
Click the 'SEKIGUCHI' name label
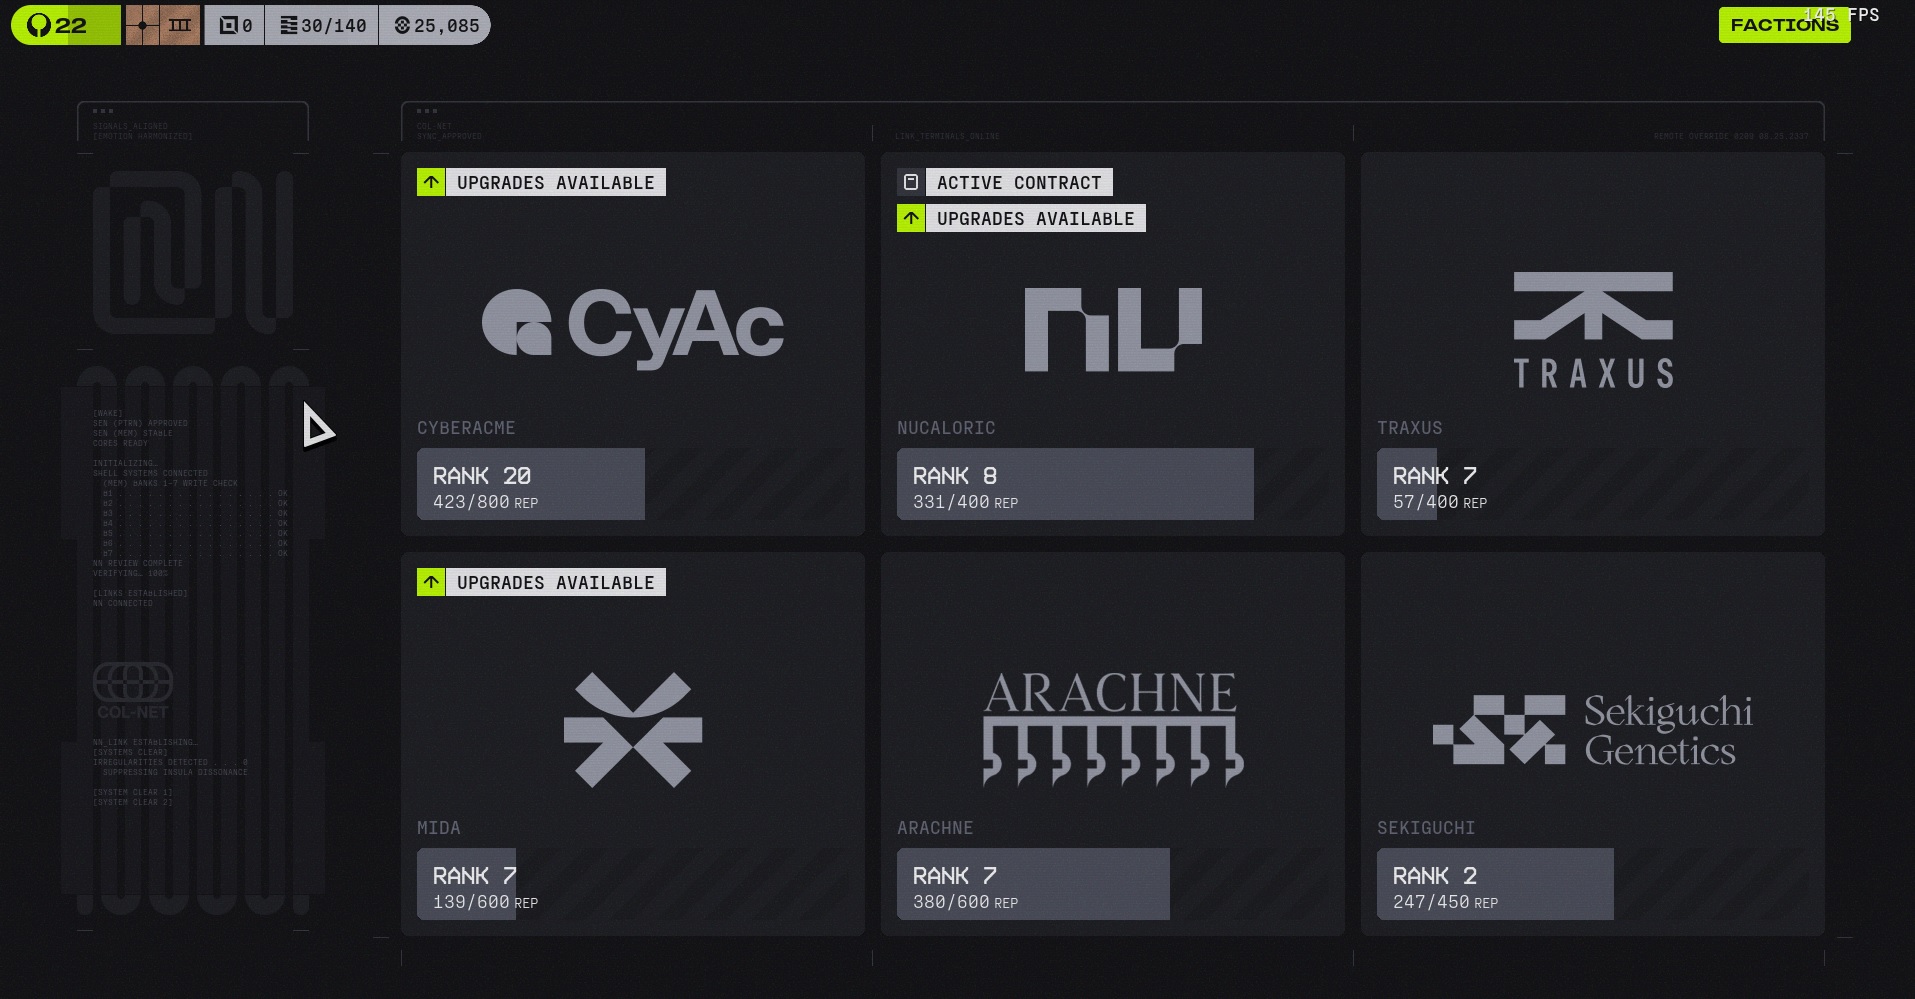(1426, 828)
